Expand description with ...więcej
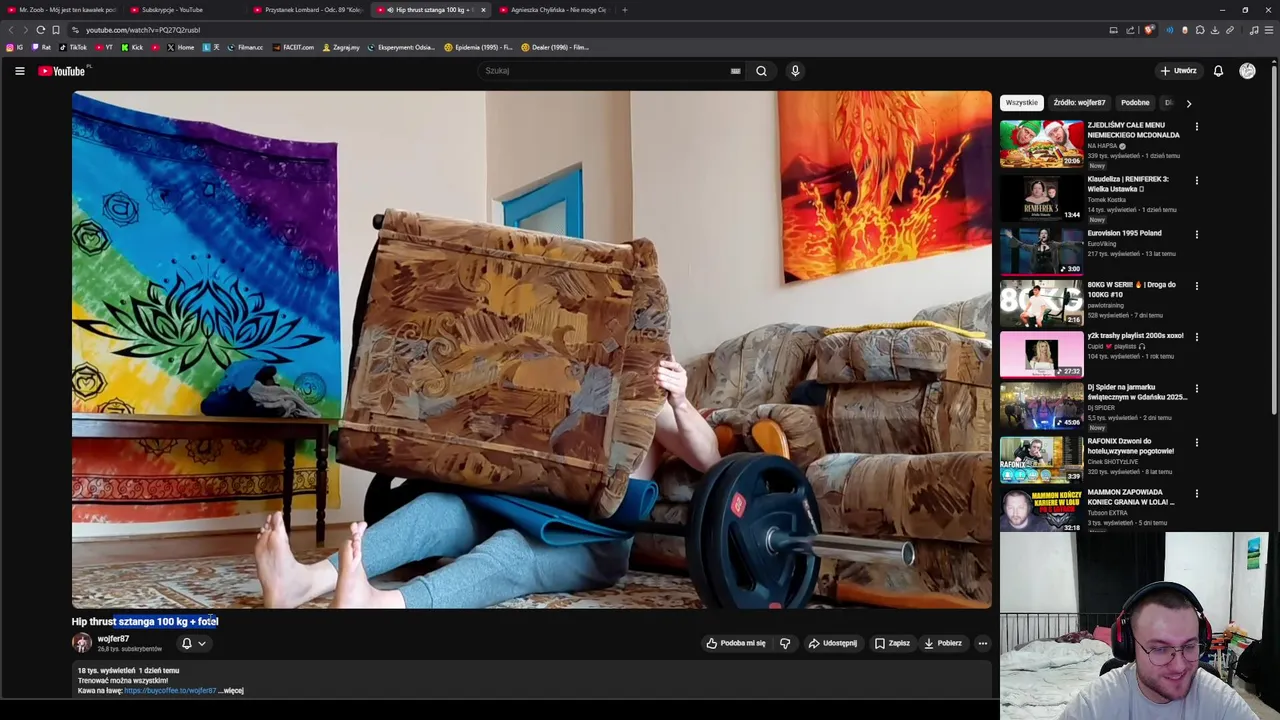This screenshot has width=1280, height=720. (232, 691)
